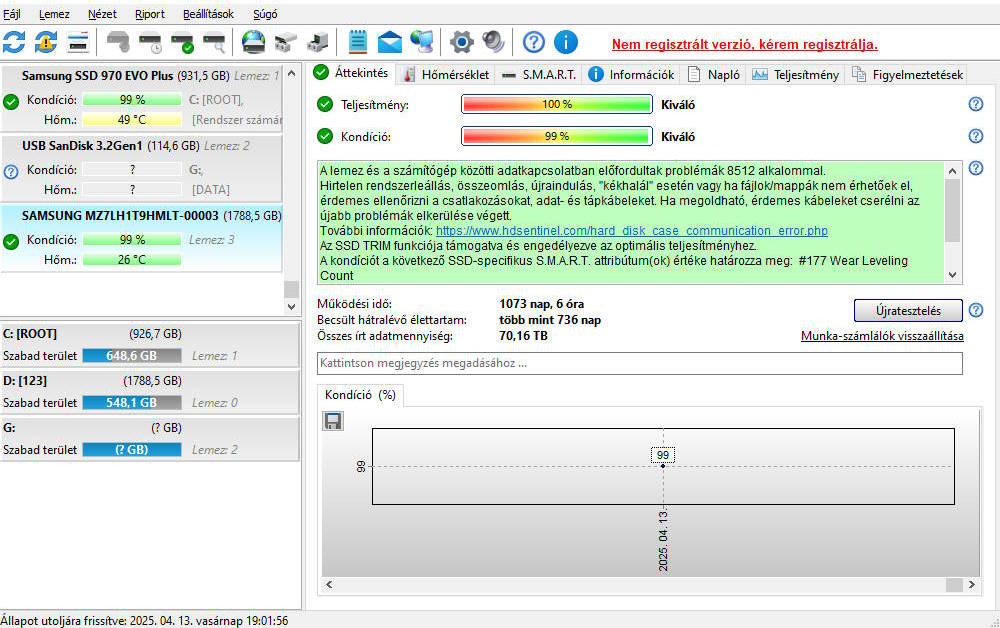Open the Riport menu
Viewport: 1000px width, 628px height.
click(150, 14)
